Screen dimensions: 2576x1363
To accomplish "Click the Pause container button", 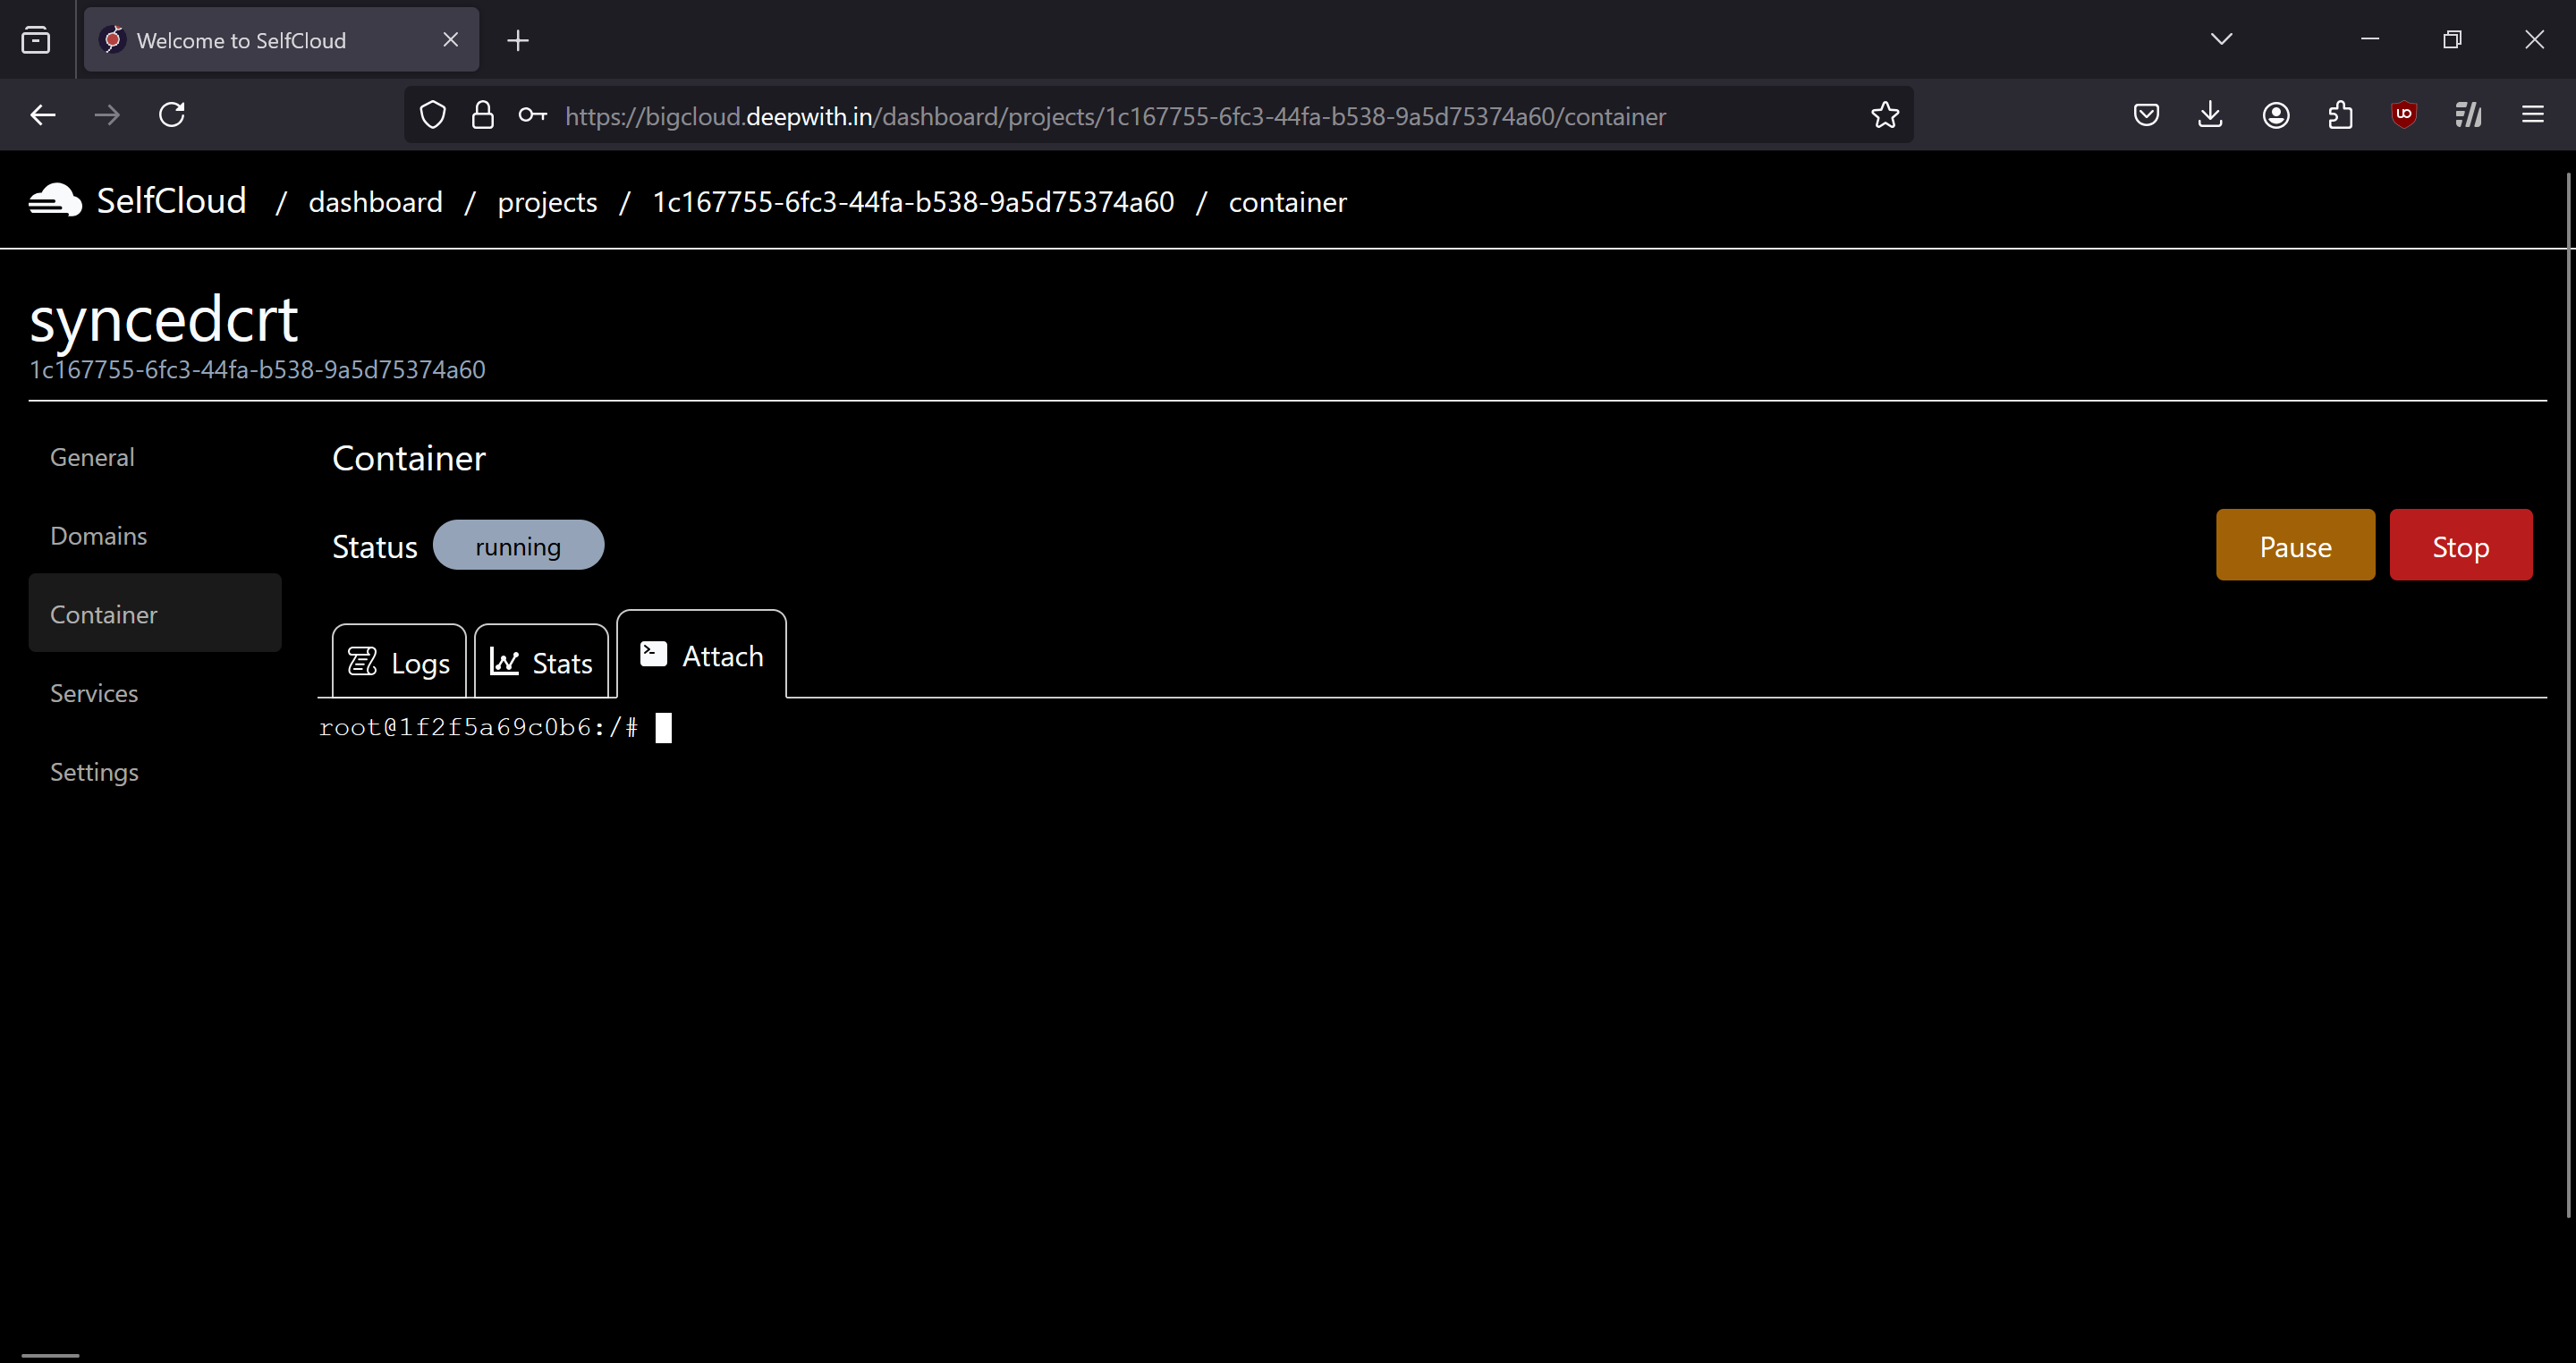I will click(x=2295, y=546).
